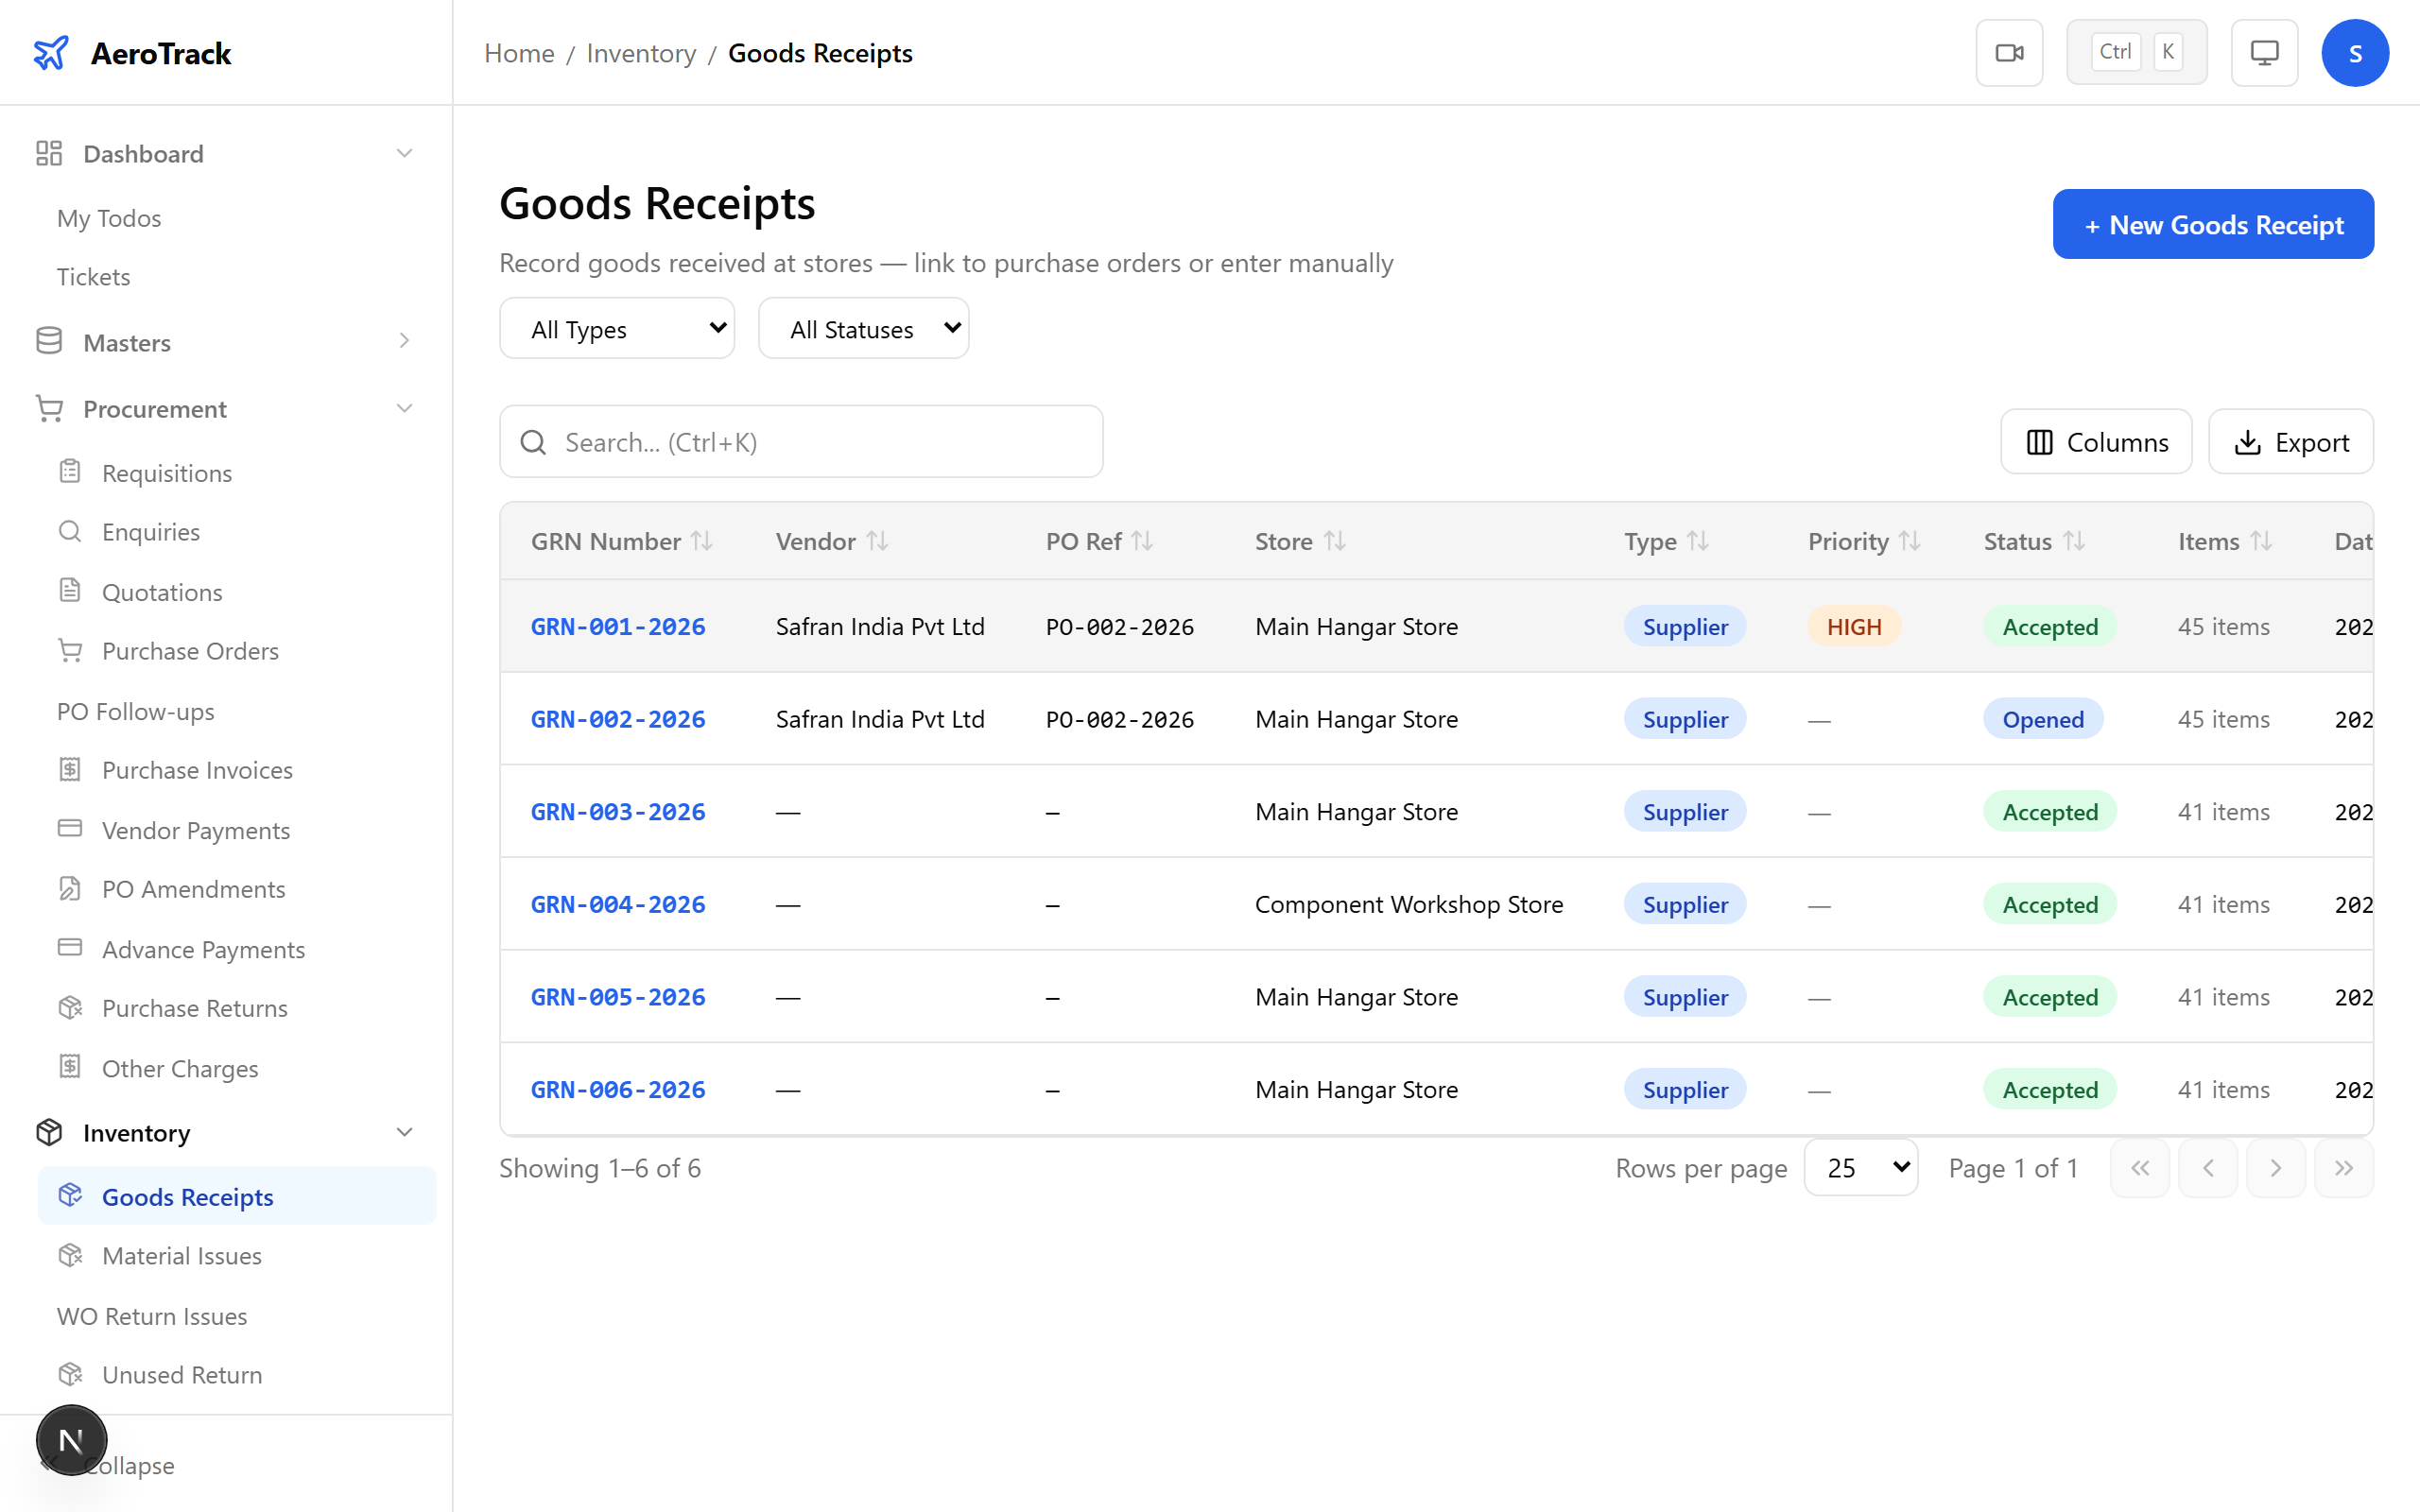The width and height of the screenshot is (2420, 1512).
Task: Select the Requisitions icon in sidebar
Action: coord(70,472)
